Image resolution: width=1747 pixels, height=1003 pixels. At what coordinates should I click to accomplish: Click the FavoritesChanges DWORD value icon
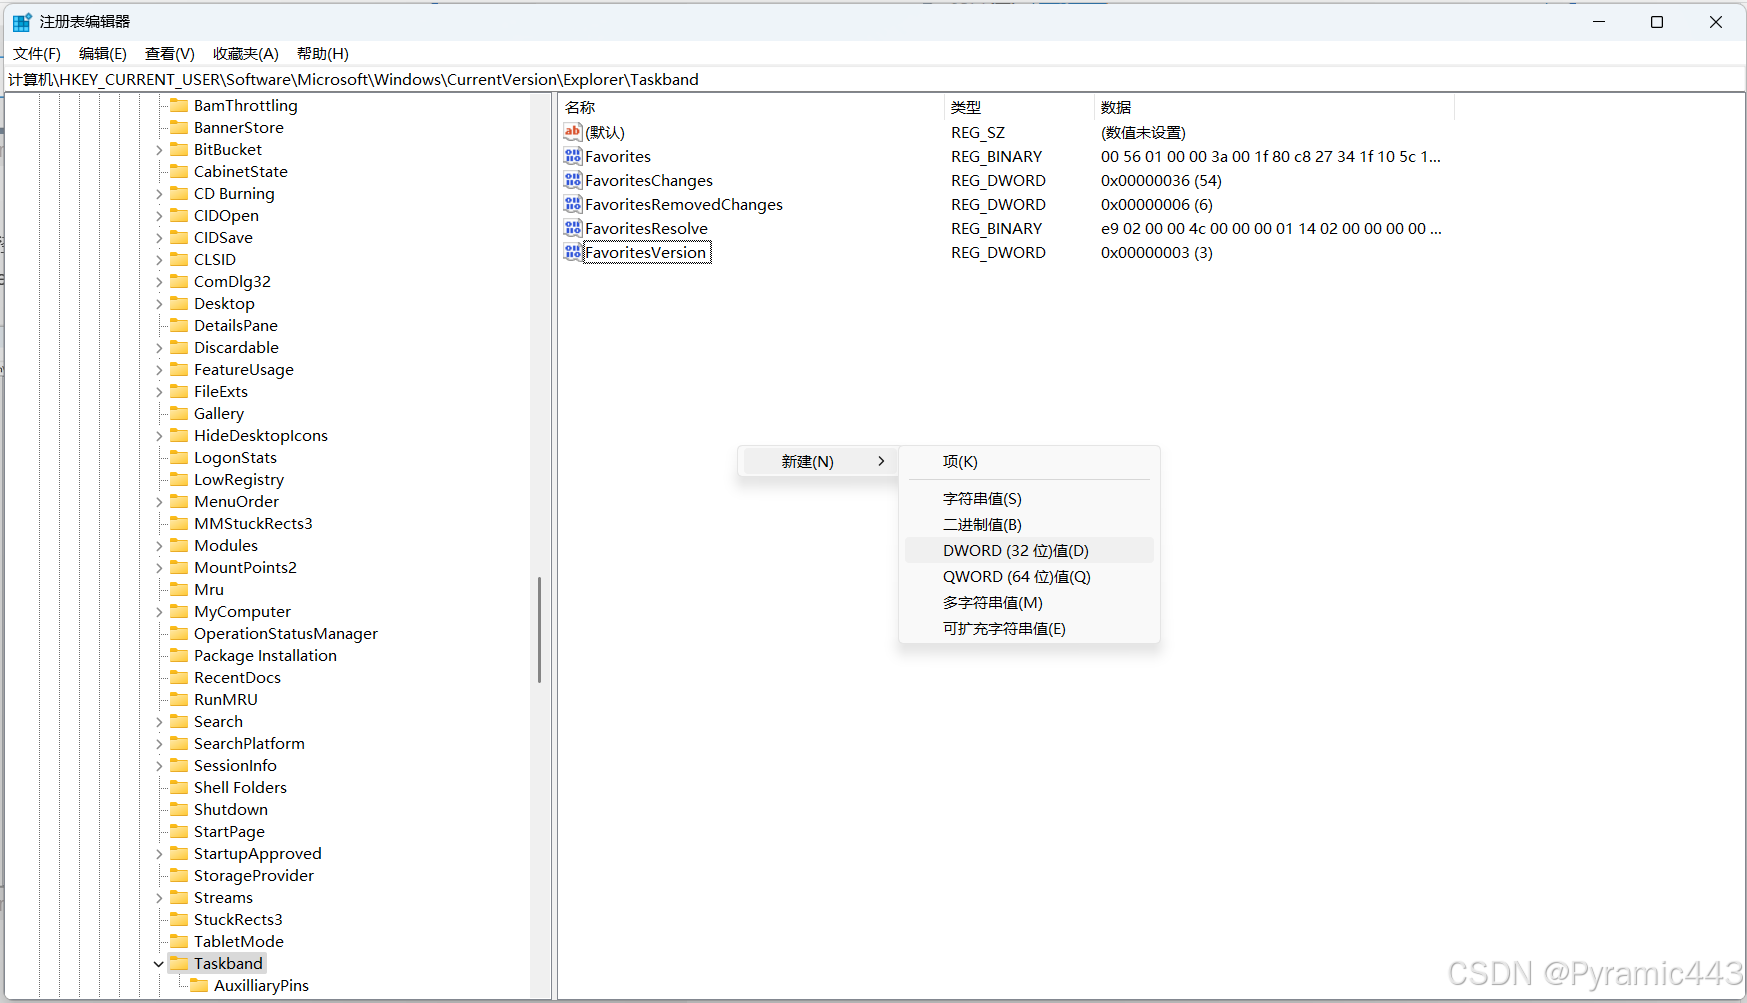pyautogui.click(x=573, y=180)
